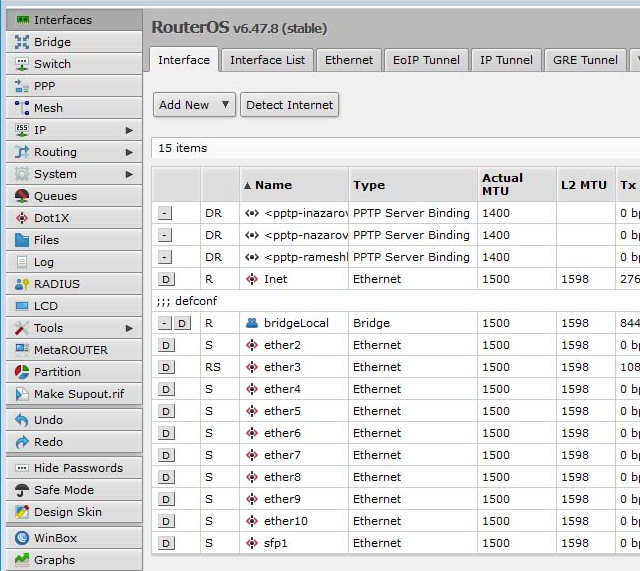This screenshot has height=571, width=640.
Task: Sort table by Type column
Action: [x=413, y=185]
